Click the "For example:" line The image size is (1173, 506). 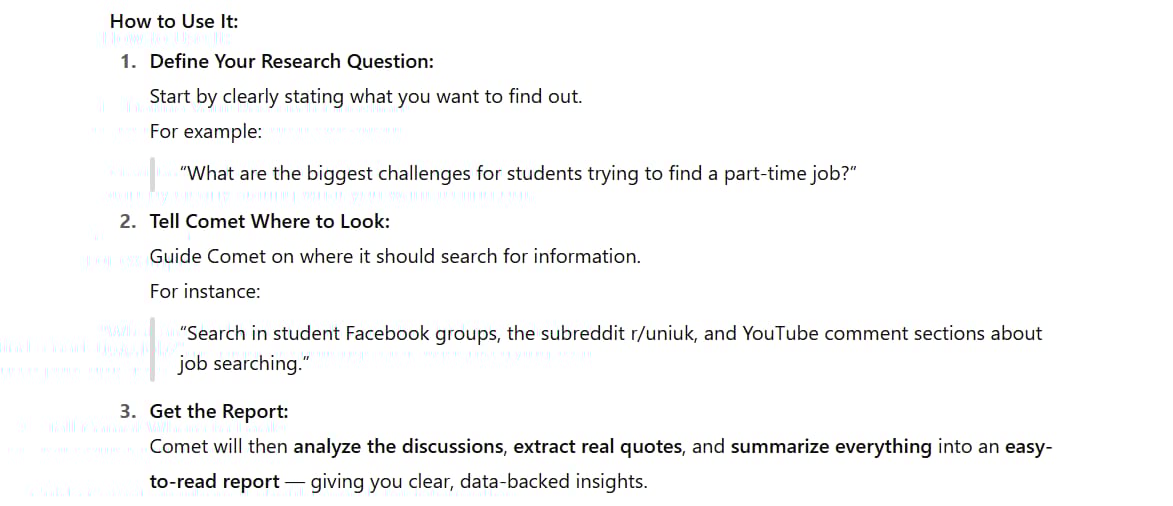(206, 132)
